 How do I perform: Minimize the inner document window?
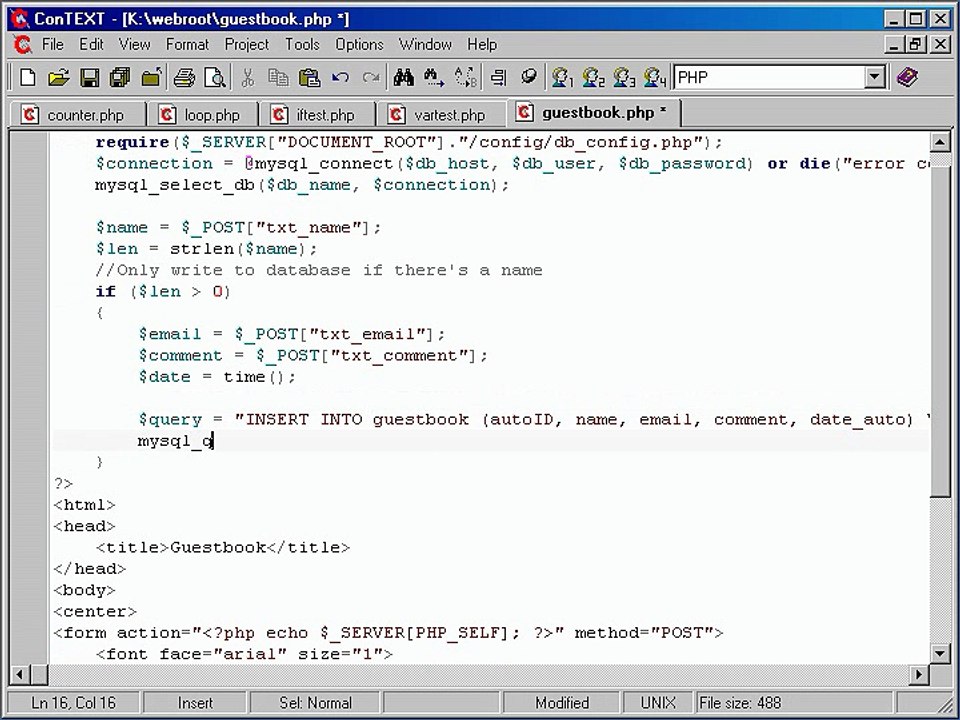click(x=895, y=45)
